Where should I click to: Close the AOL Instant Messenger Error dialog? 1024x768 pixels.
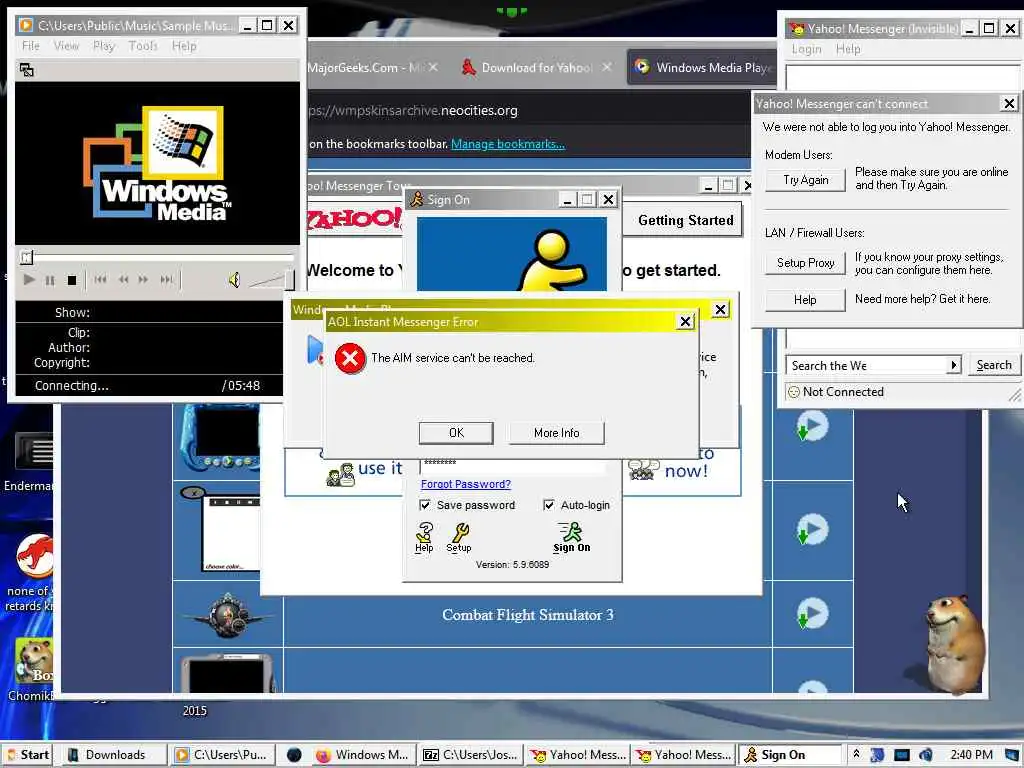685,321
